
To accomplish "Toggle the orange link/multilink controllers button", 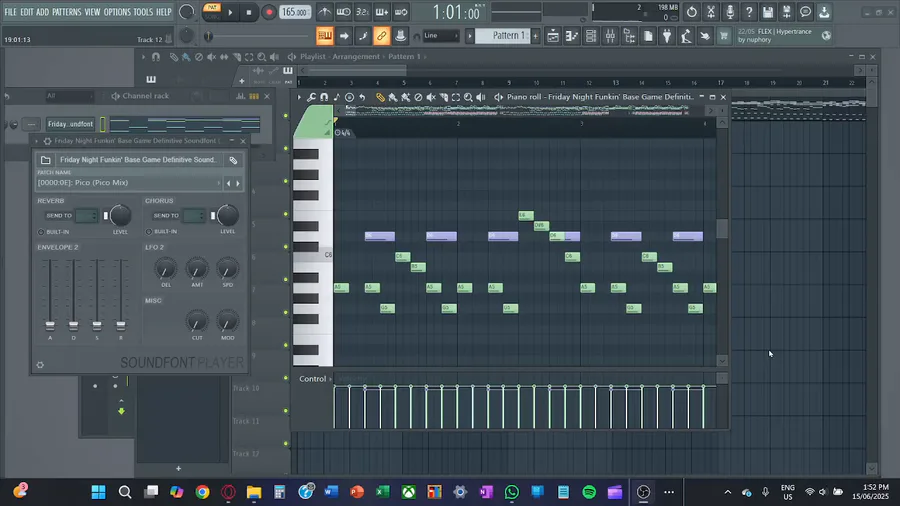I will click(x=381, y=36).
